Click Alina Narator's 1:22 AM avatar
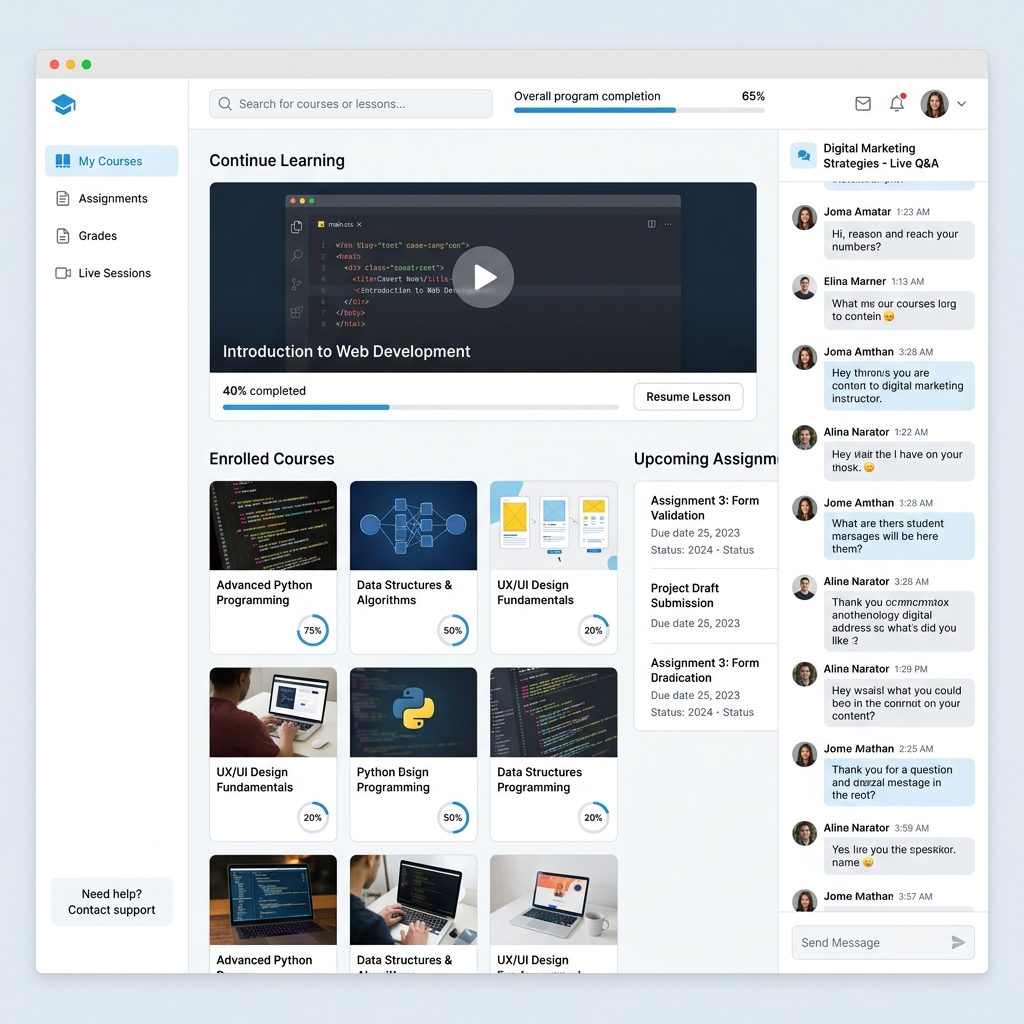 805,438
